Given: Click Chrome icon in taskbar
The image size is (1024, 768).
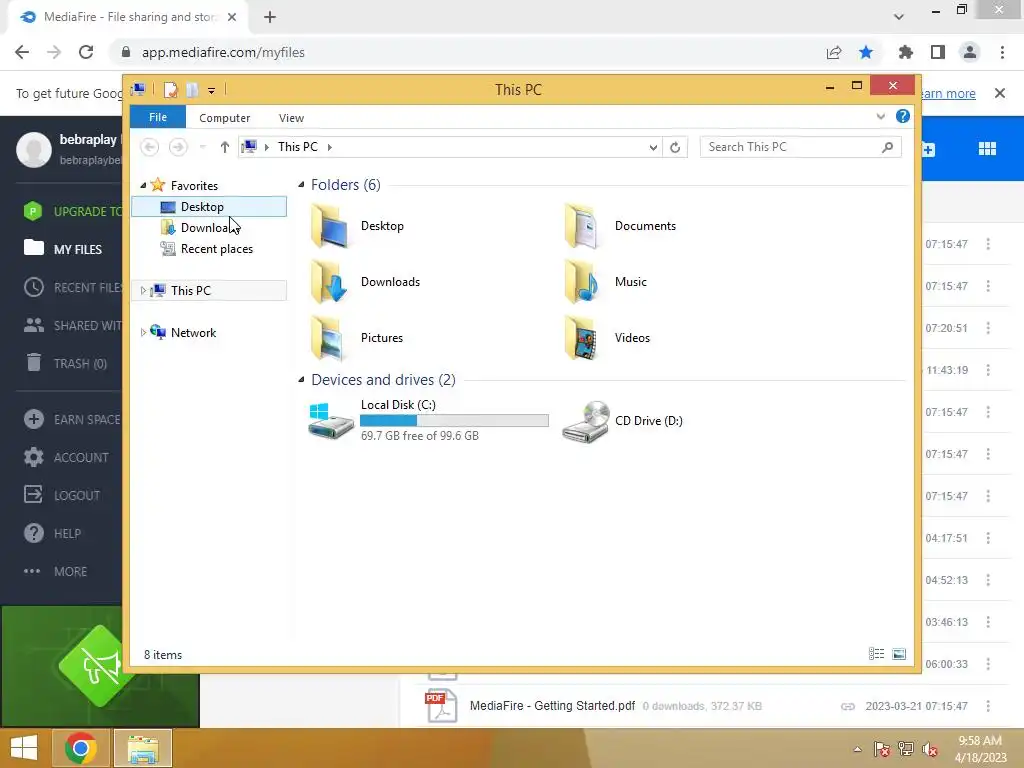Looking at the screenshot, I should tap(81, 748).
